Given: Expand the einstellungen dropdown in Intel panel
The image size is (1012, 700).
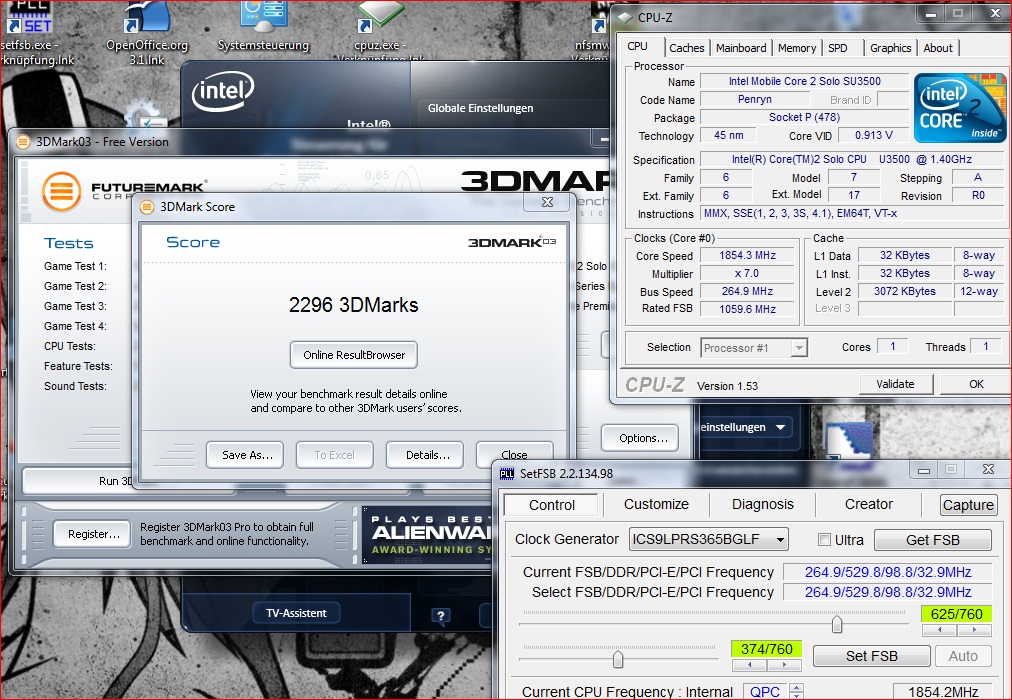Looking at the screenshot, I should pos(780,427).
